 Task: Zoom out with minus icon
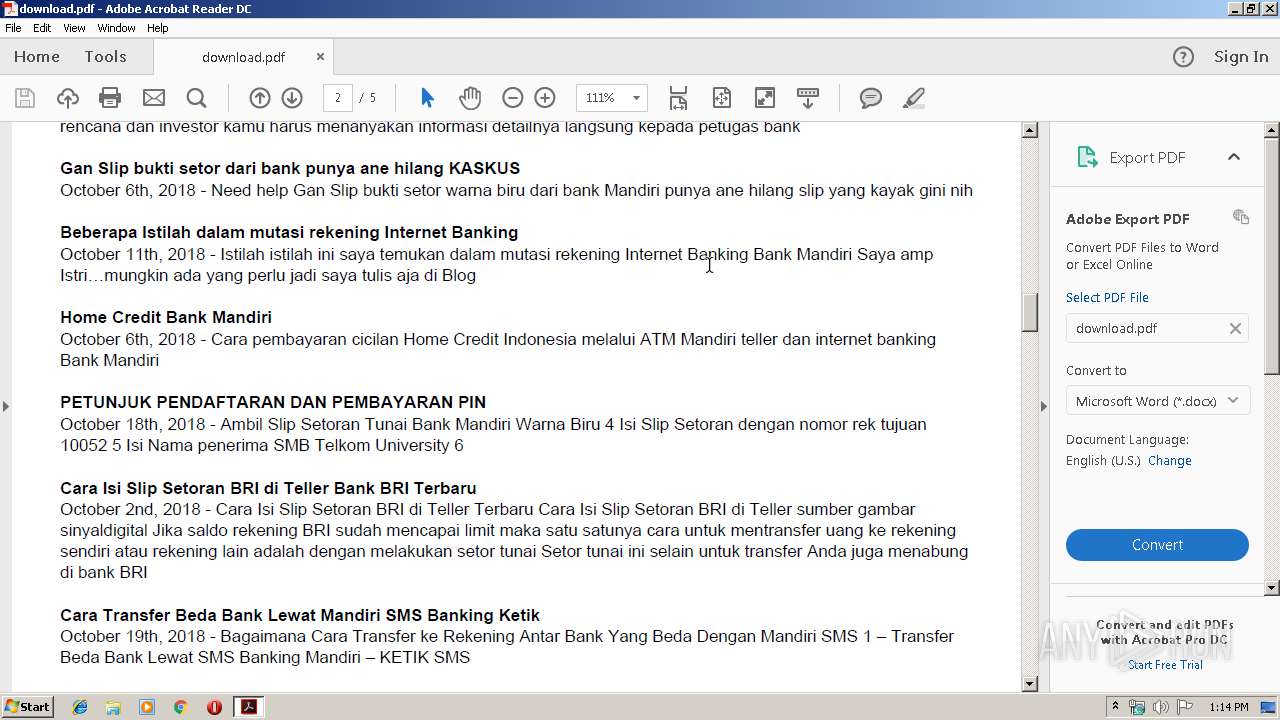point(512,98)
